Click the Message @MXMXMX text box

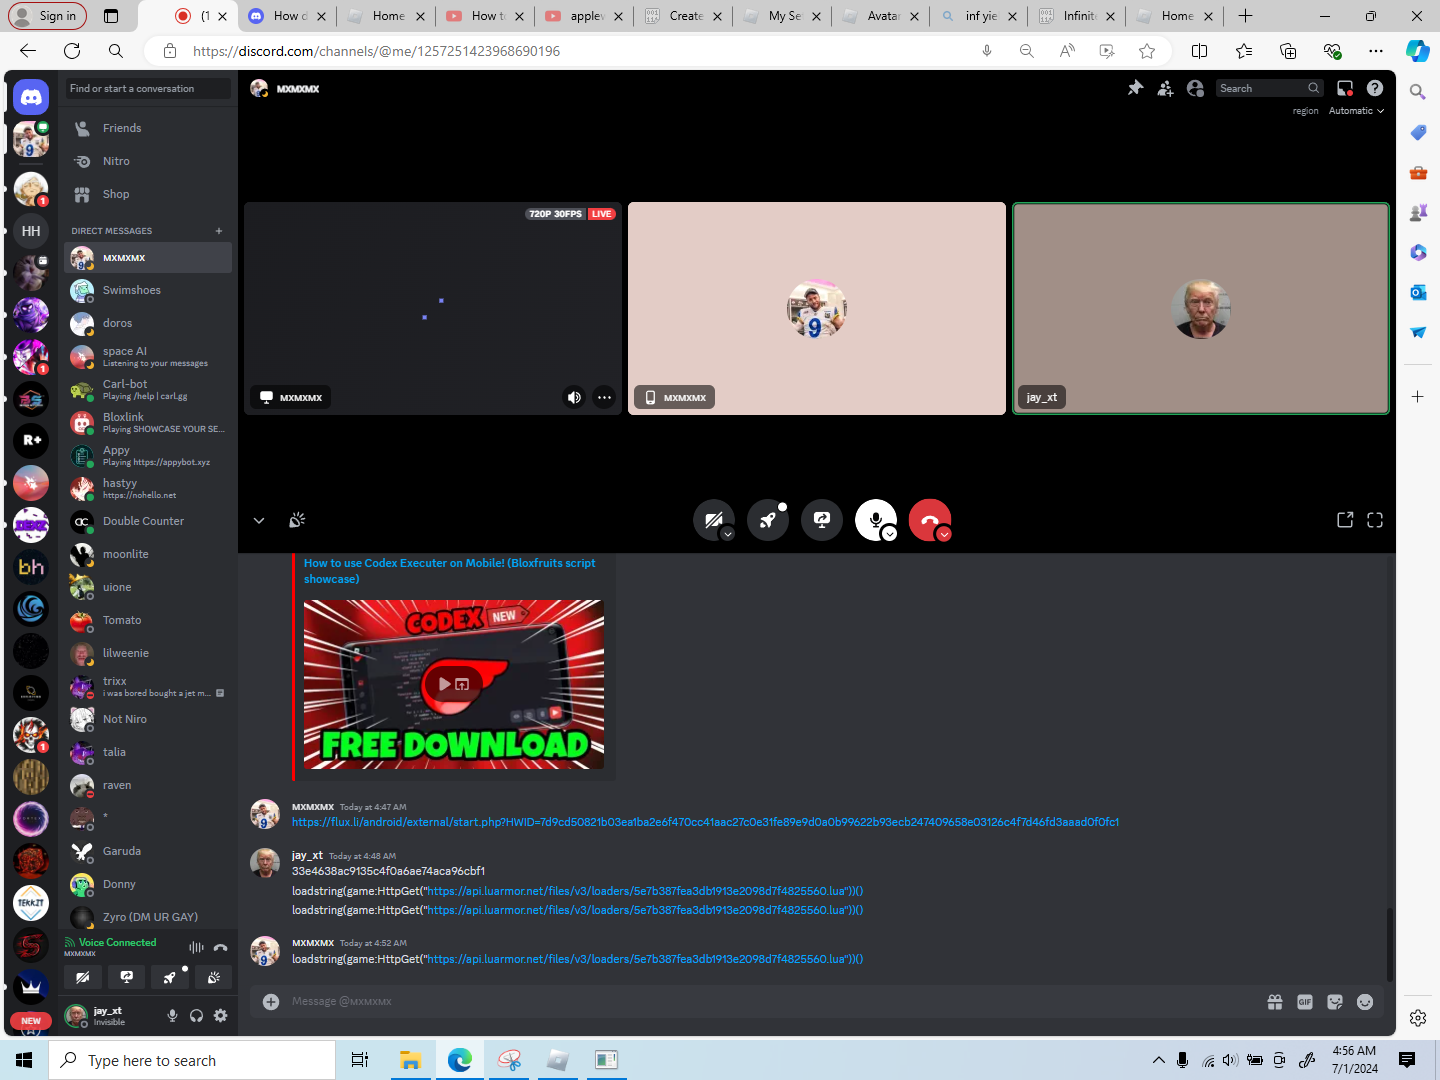coord(770,1001)
